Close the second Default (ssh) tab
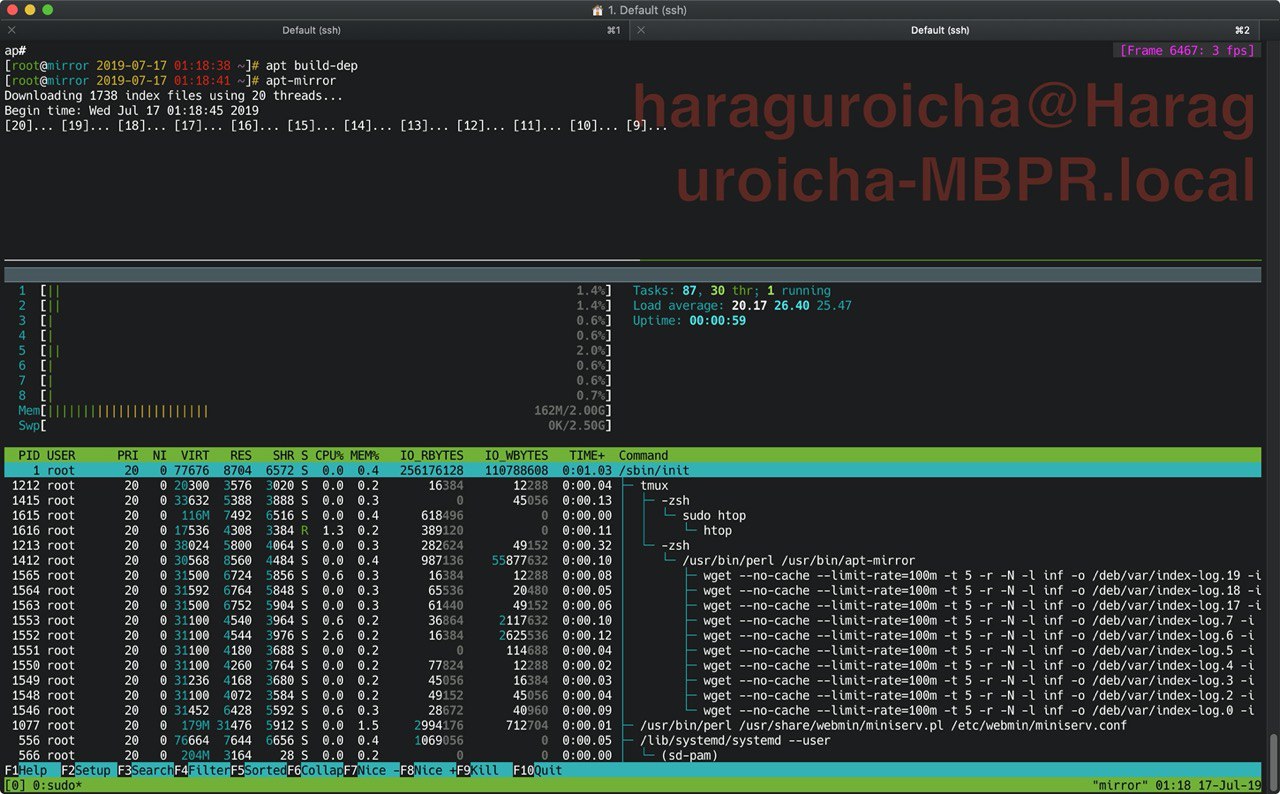Screen dimensions: 1280x794 (640, 30)
